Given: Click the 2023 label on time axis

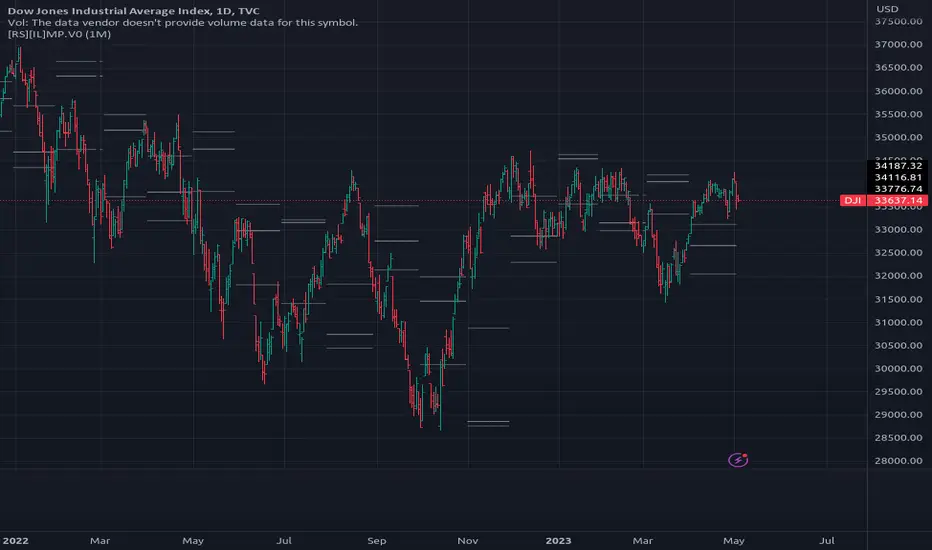Looking at the screenshot, I should (558, 540).
